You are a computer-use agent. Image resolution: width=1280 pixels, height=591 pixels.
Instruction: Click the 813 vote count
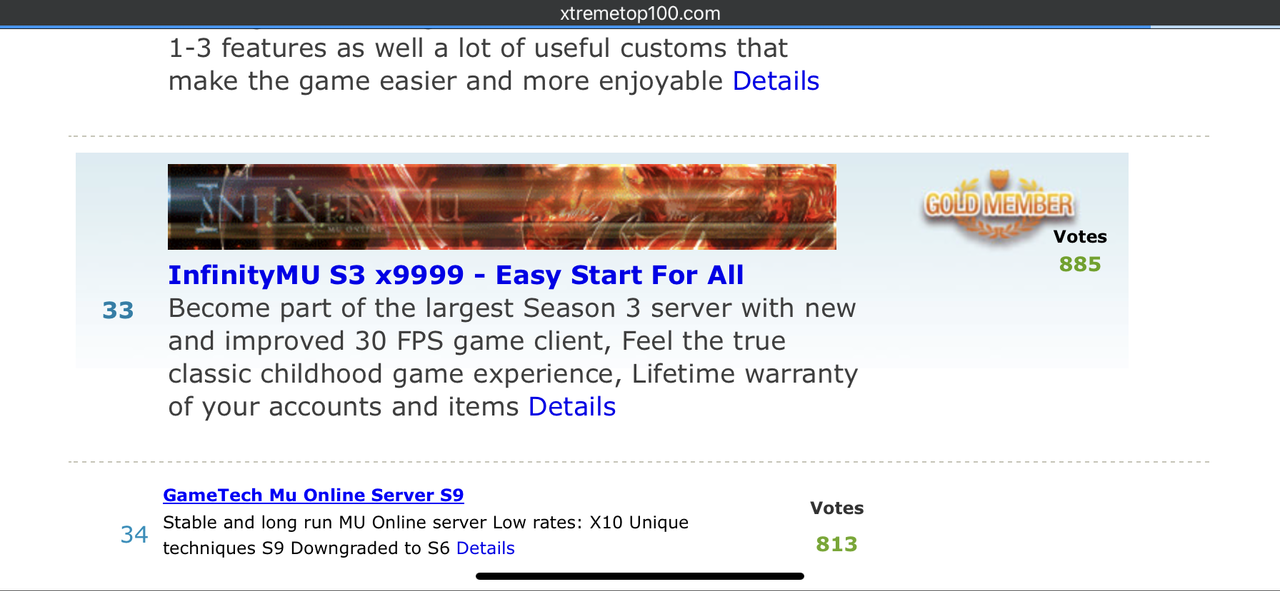(837, 544)
